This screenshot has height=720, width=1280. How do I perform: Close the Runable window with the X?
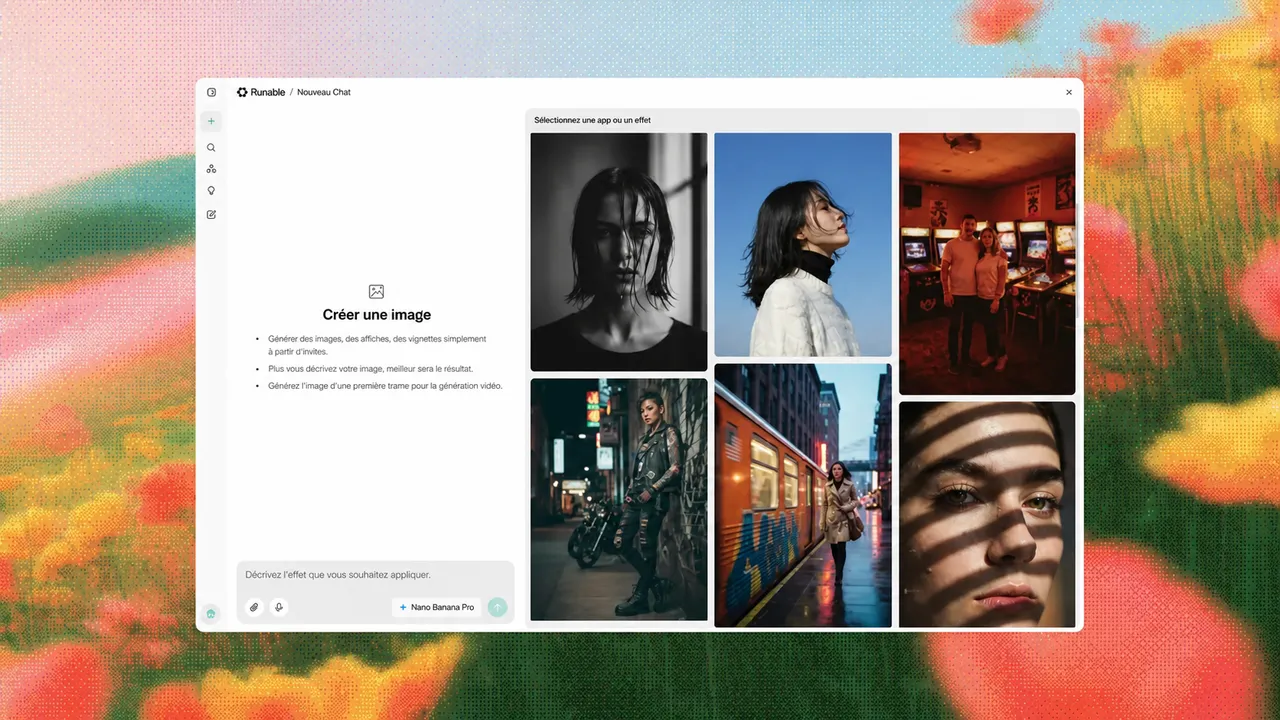point(1069,92)
